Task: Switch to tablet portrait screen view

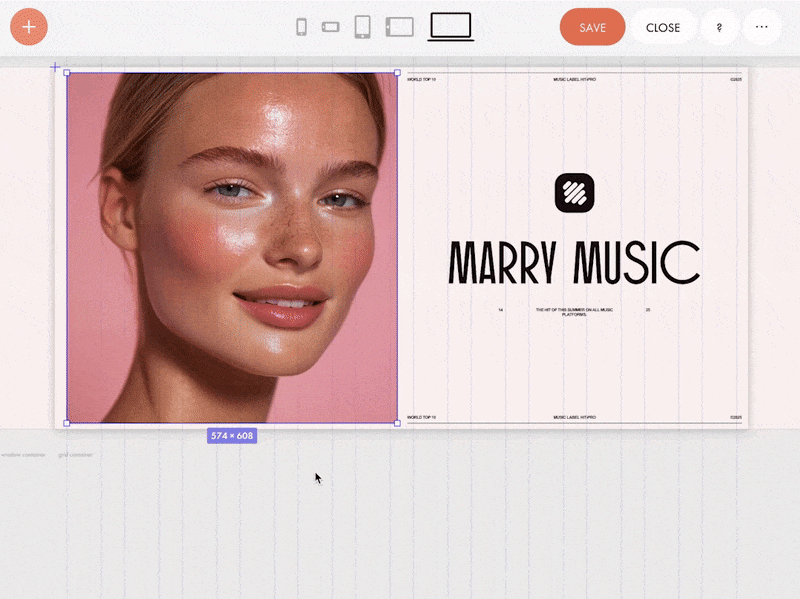Action: pyautogui.click(x=362, y=27)
